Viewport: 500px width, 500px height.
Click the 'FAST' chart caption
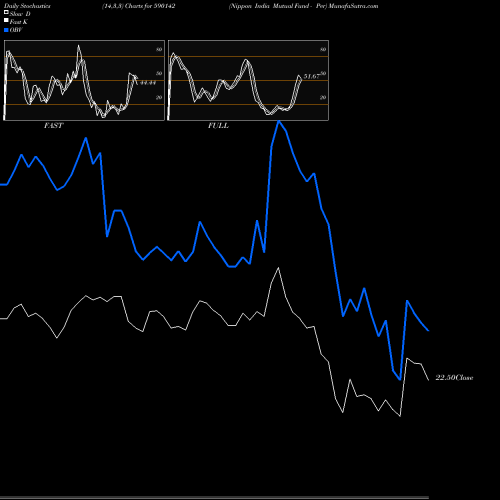(x=53, y=126)
